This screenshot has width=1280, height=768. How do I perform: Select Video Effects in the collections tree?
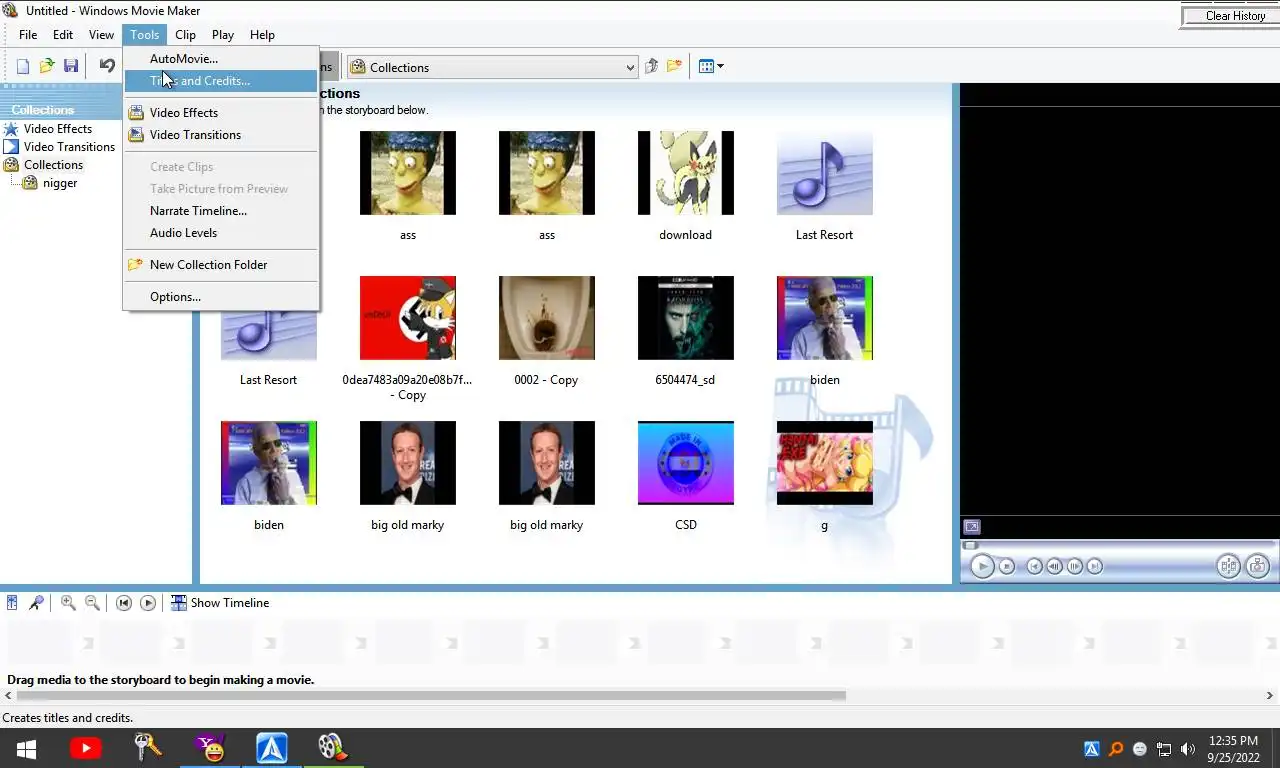click(x=58, y=129)
